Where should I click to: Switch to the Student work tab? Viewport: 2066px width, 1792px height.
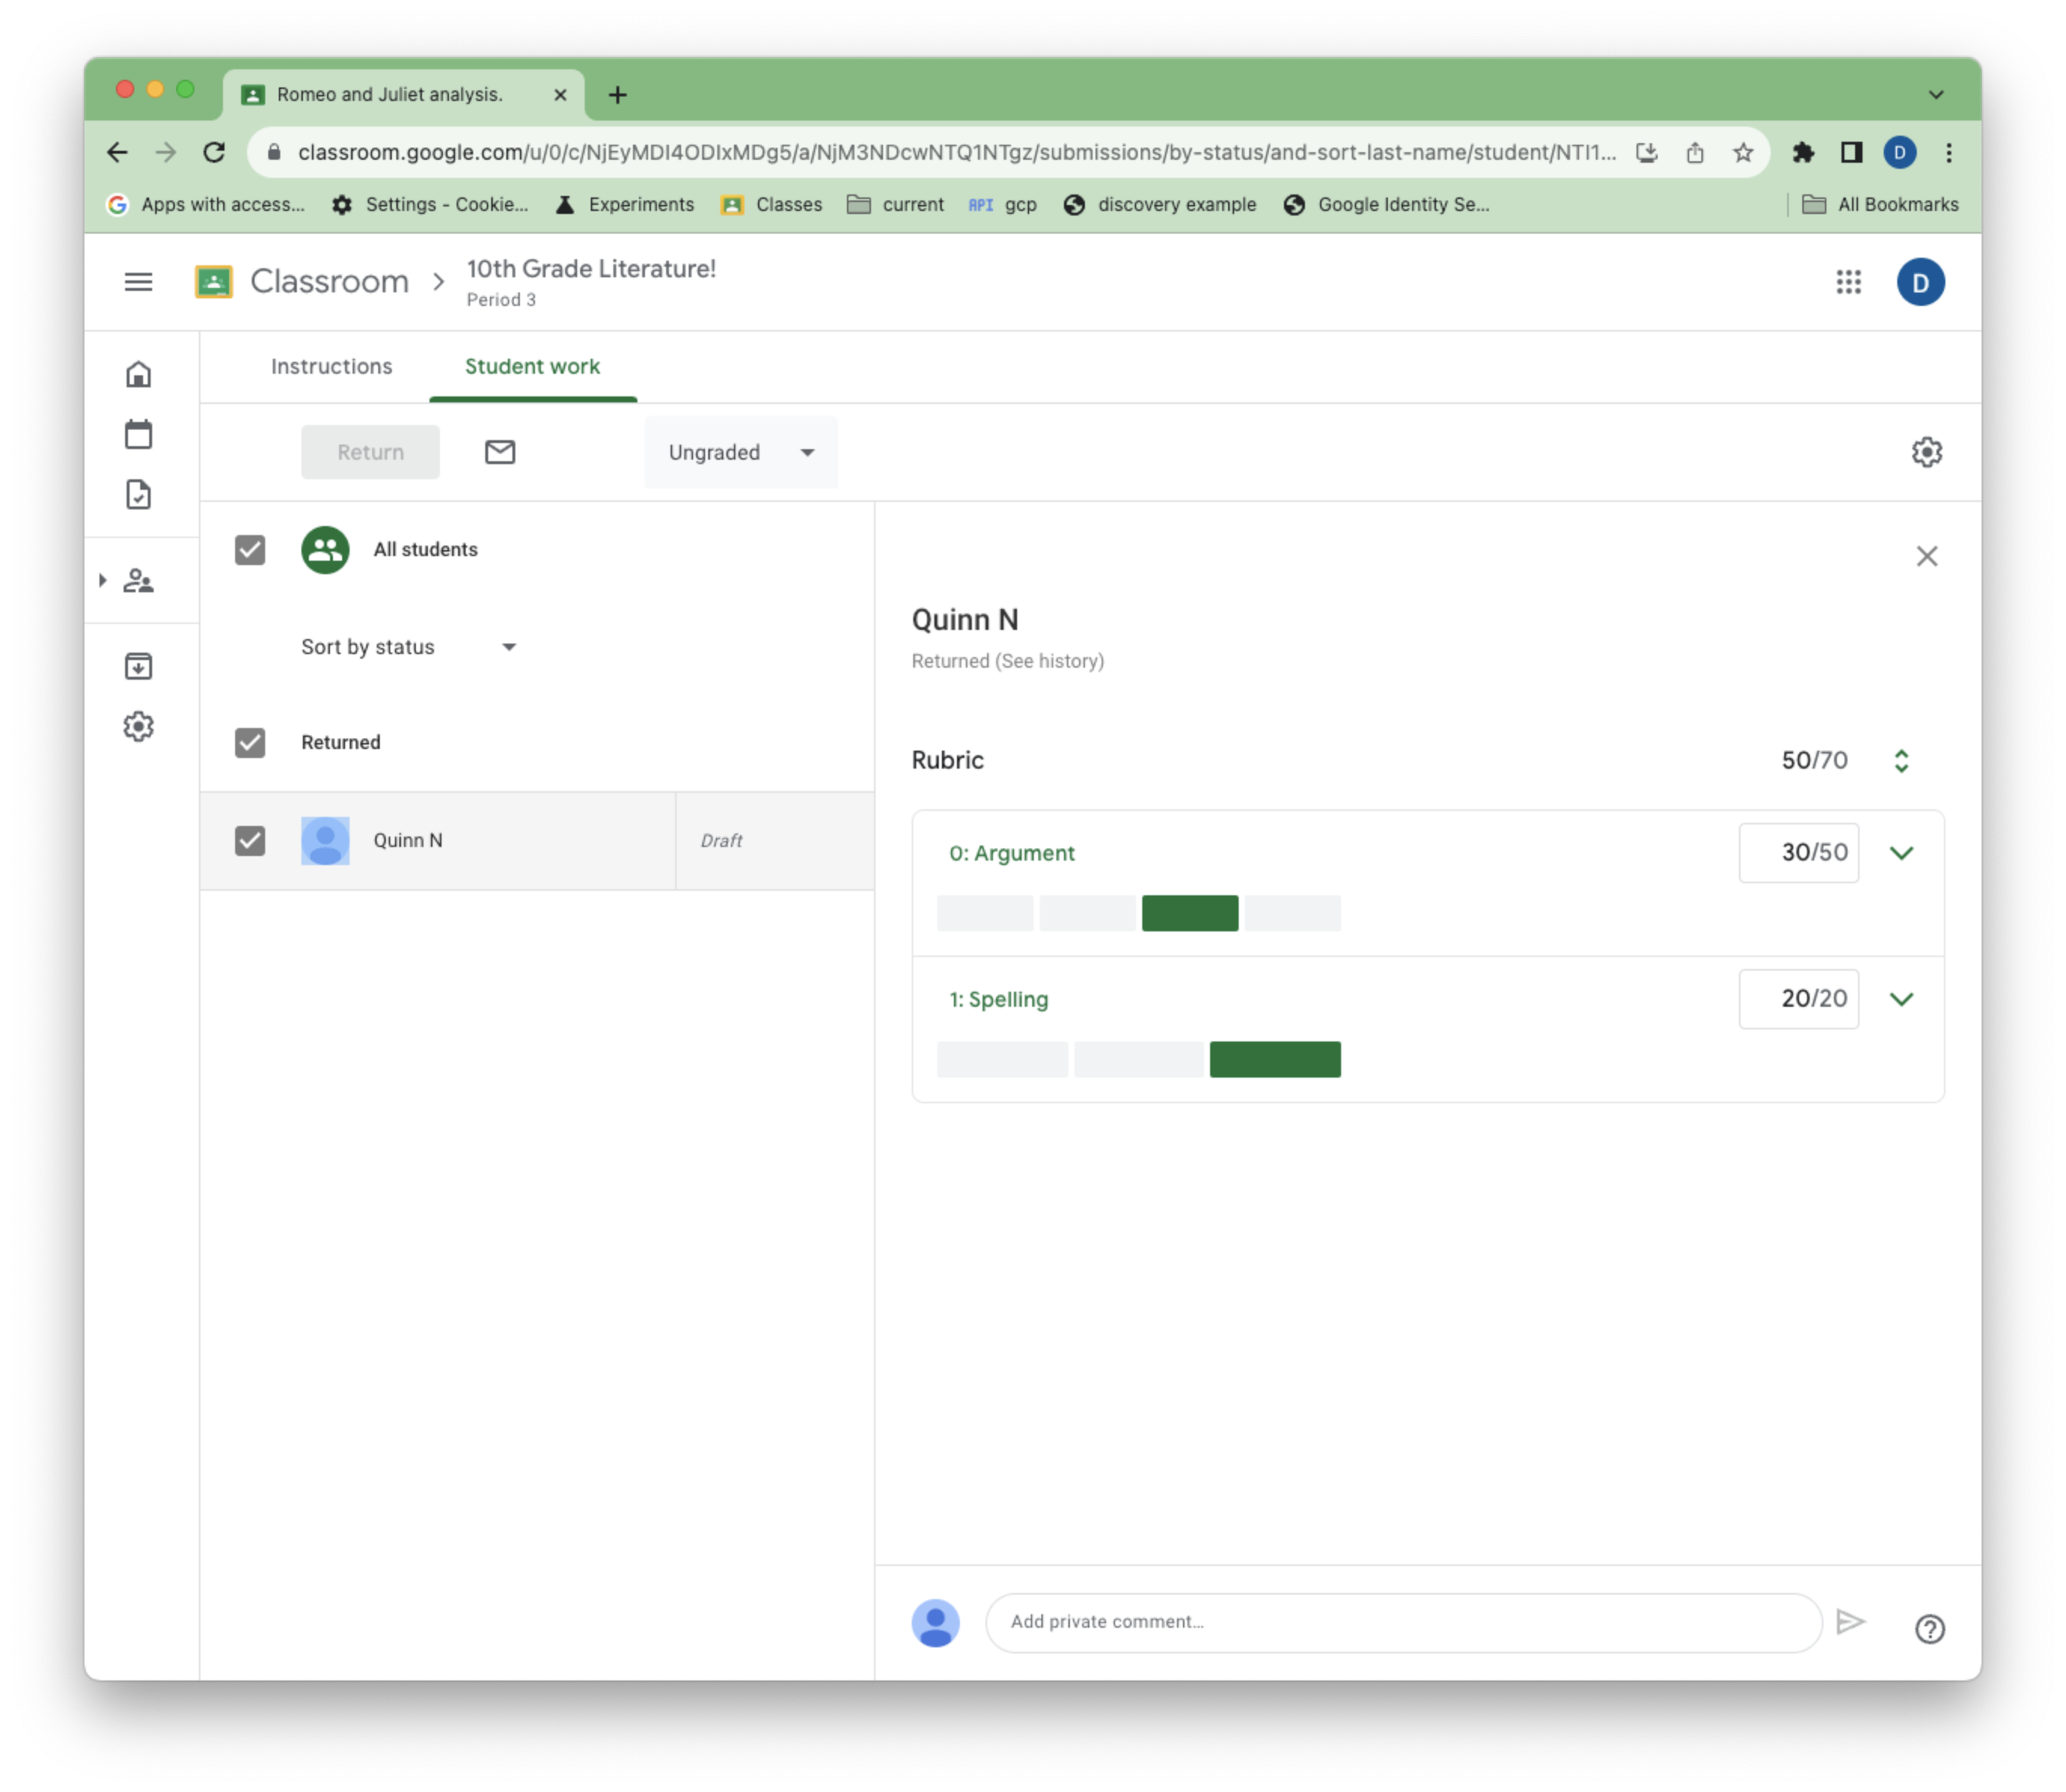[x=530, y=365]
